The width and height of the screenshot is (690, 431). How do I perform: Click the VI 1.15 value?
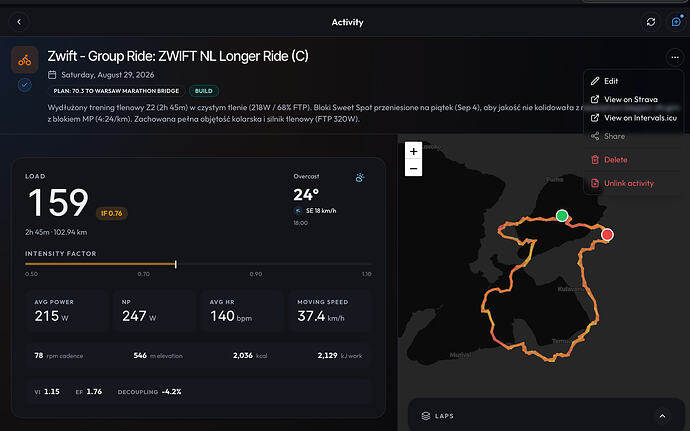[x=47, y=392]
